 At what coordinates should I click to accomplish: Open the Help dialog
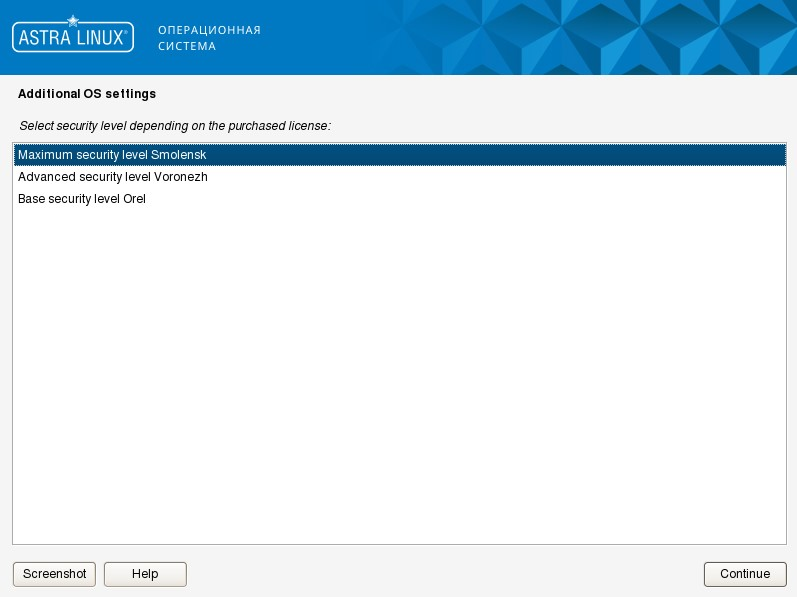pos(145,574)
